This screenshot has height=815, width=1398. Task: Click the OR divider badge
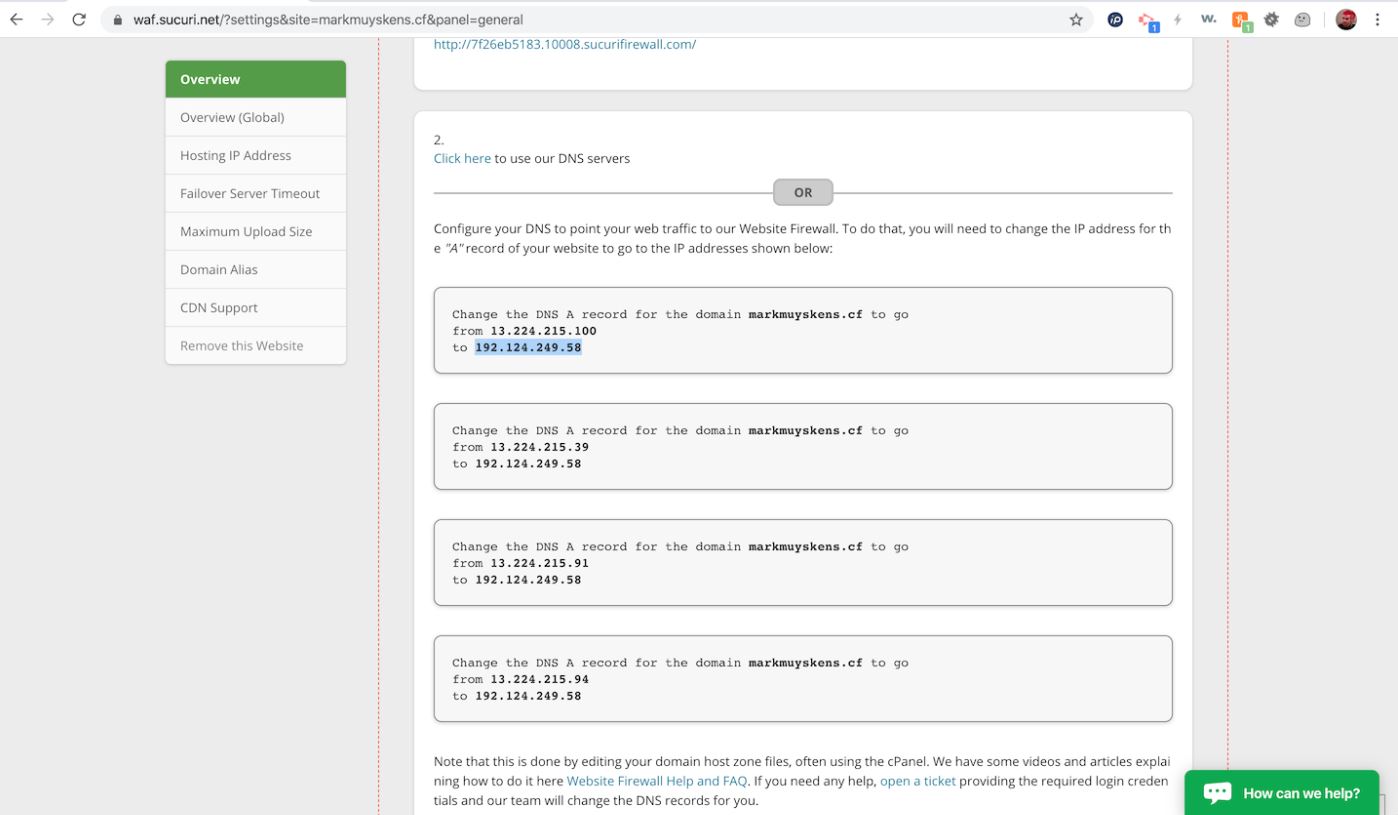pyautogui.click(x=803, y=192)
